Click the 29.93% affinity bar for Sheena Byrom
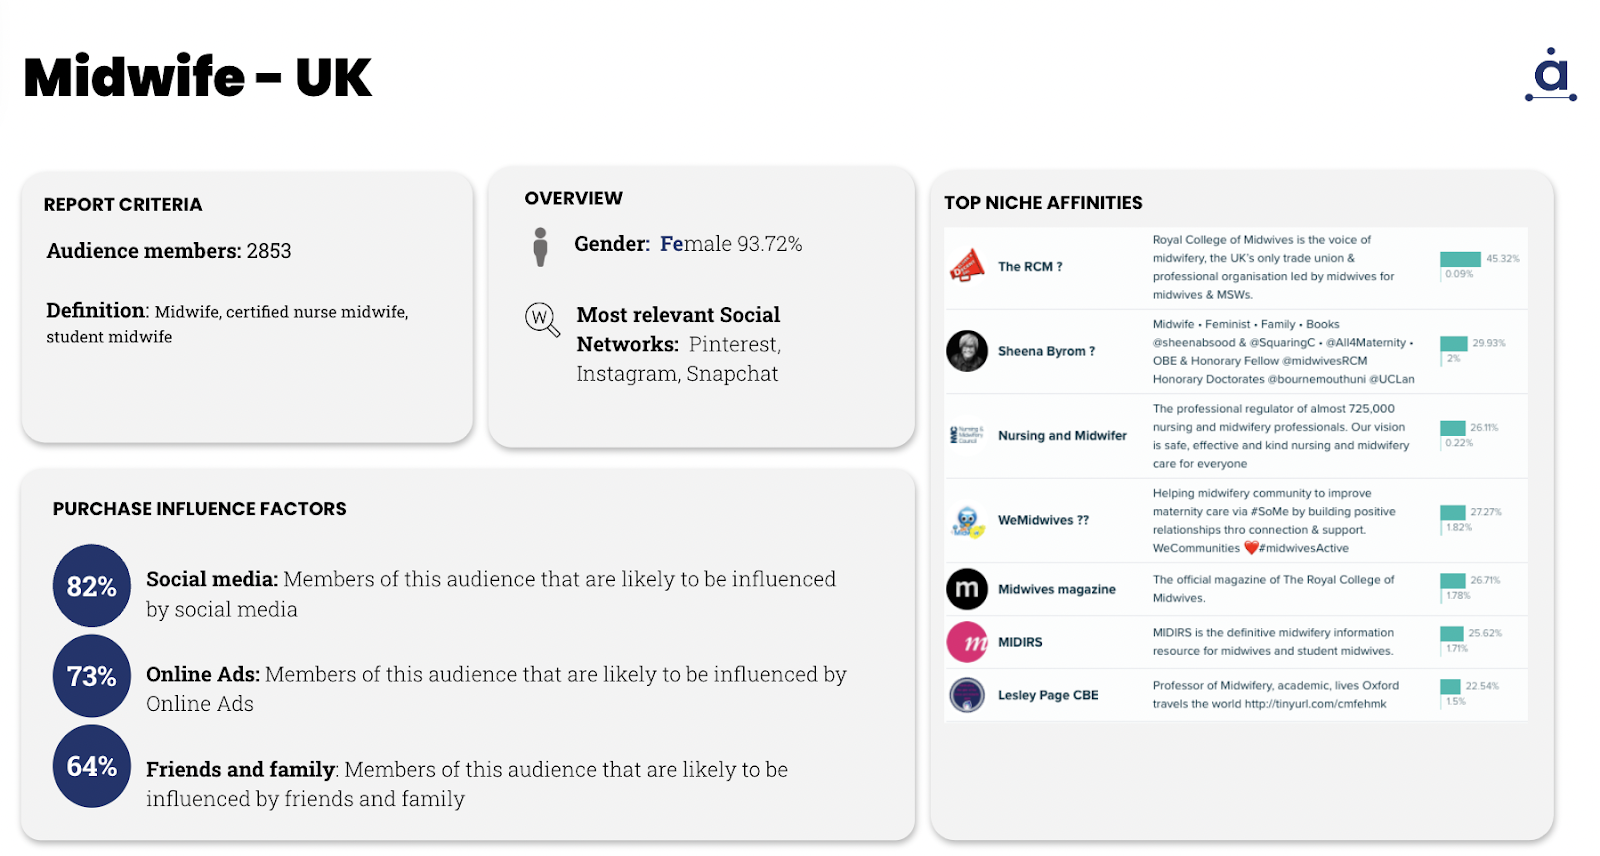 (1454, 343)
